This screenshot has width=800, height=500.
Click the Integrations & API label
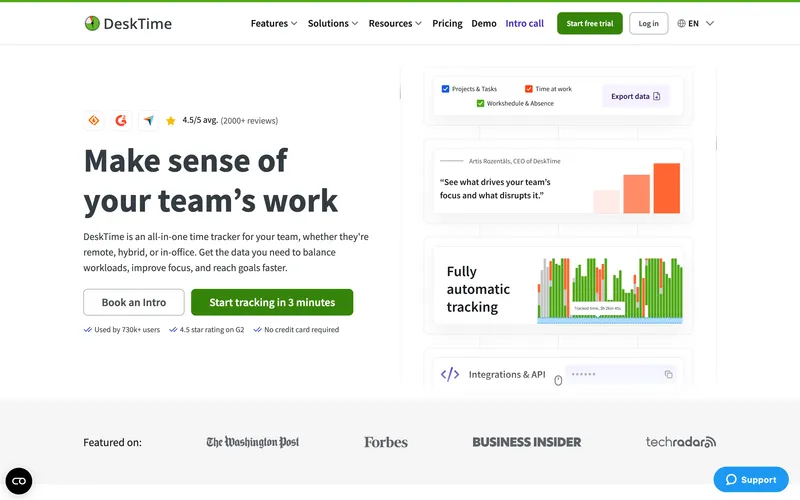(x=507, y=374)
